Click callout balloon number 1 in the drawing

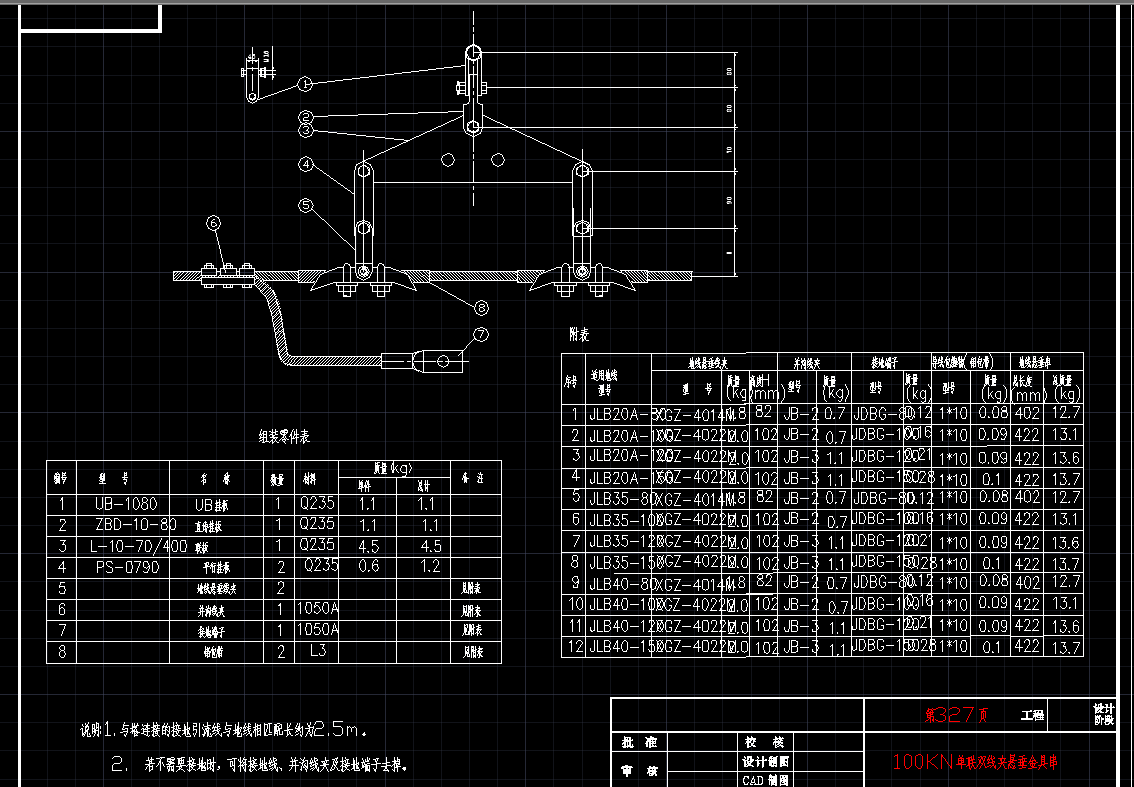(305, 85)
